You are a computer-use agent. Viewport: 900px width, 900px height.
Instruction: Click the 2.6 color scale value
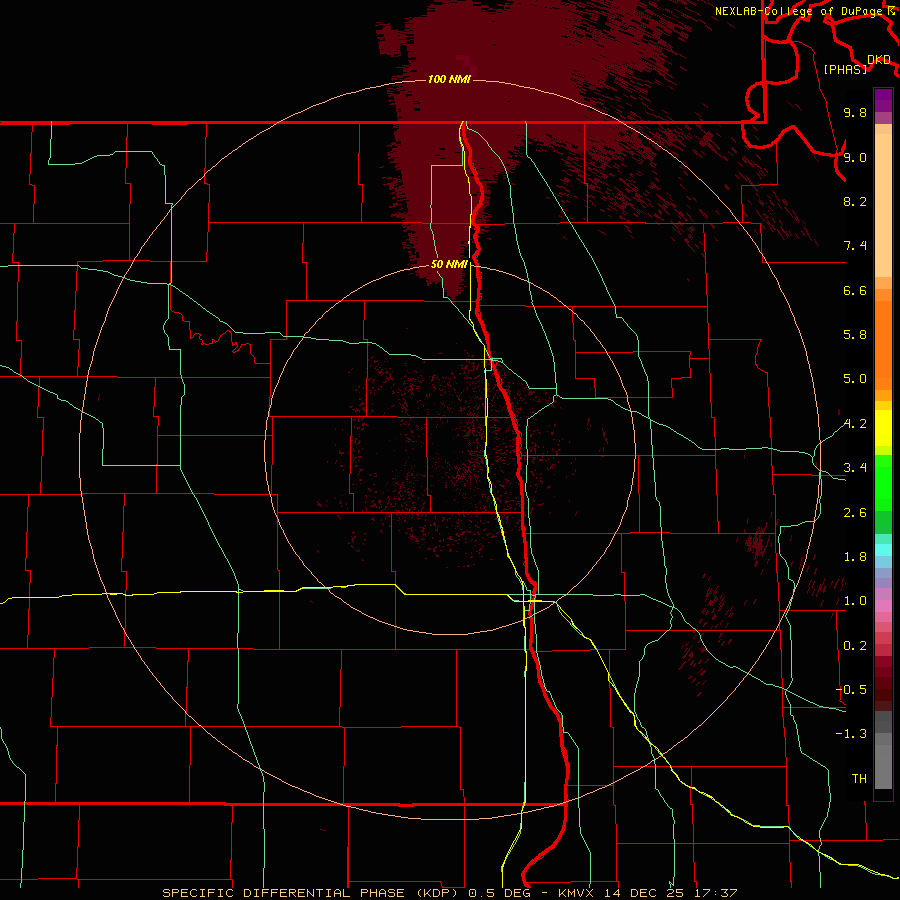pyautogui.click(x=855, y=513)
